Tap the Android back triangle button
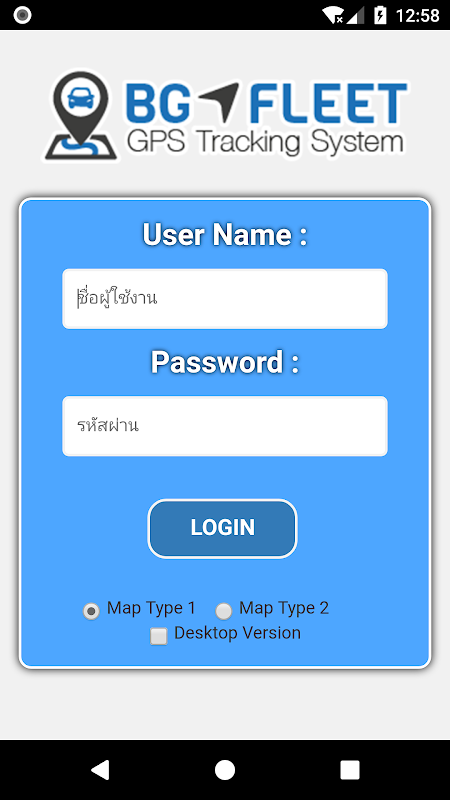Viewport: 450px width, 800px height. (99, 769)
